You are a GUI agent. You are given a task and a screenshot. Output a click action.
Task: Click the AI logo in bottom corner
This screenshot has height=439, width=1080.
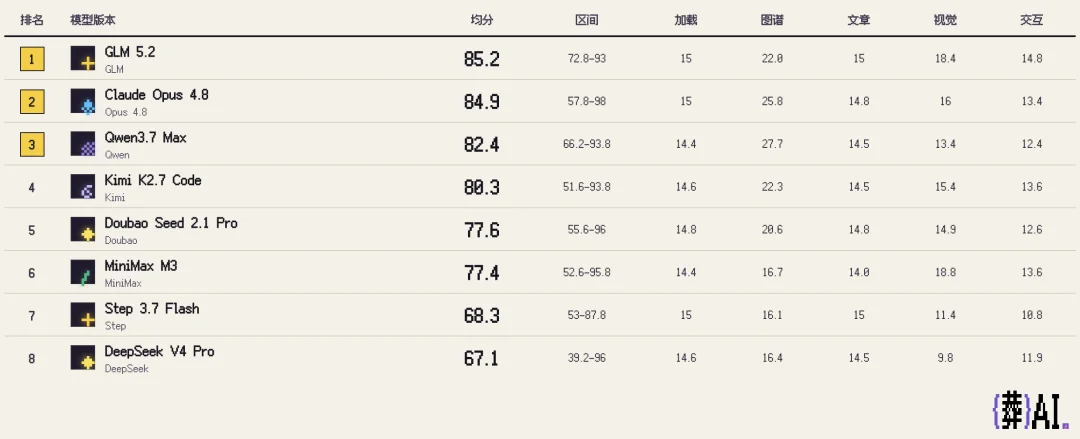[x=1030, y=411]
